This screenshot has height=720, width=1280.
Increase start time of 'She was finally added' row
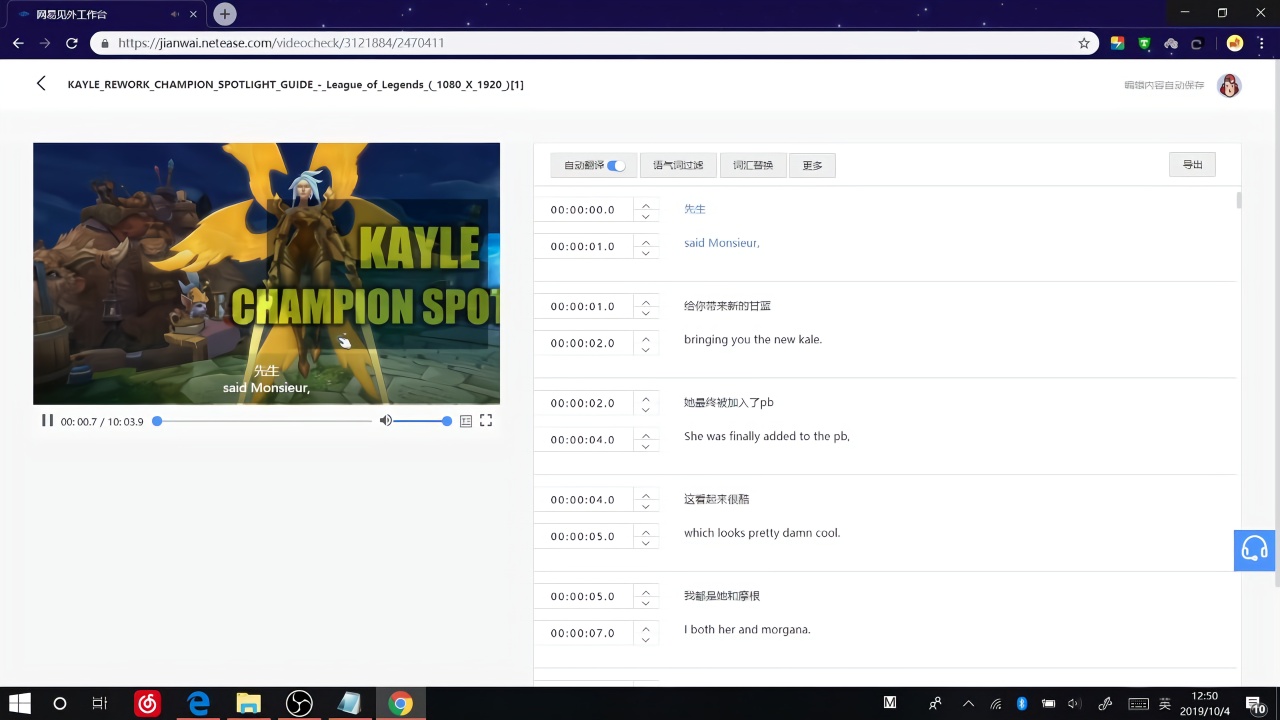[646, 398]
